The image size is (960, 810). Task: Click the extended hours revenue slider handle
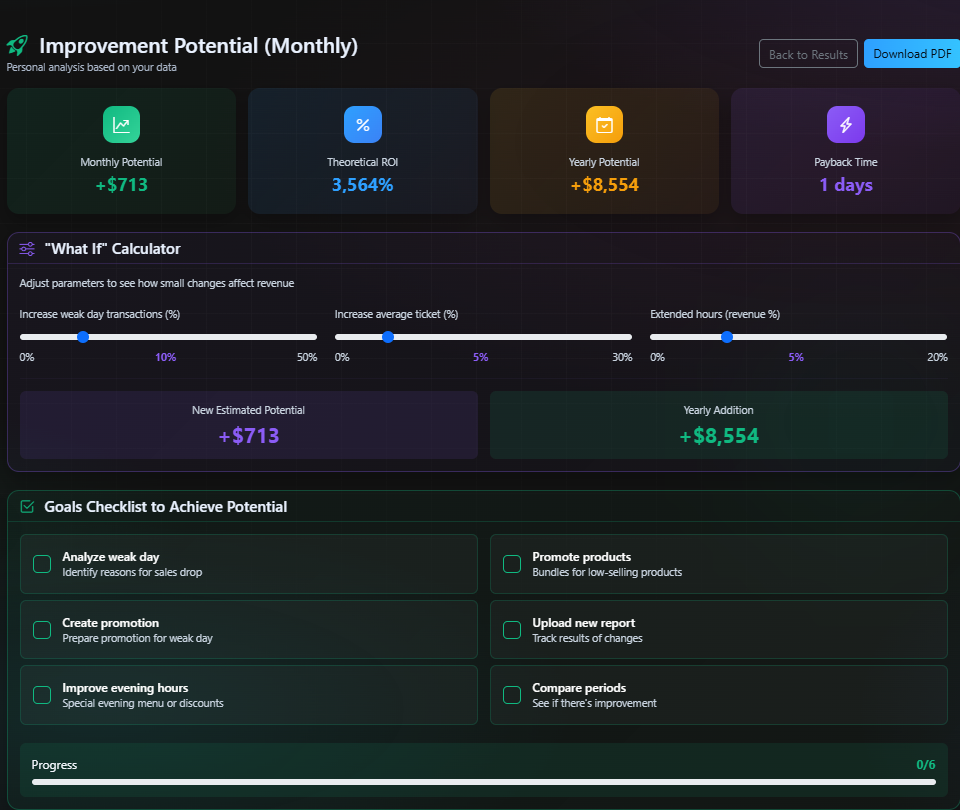(726, 337)
